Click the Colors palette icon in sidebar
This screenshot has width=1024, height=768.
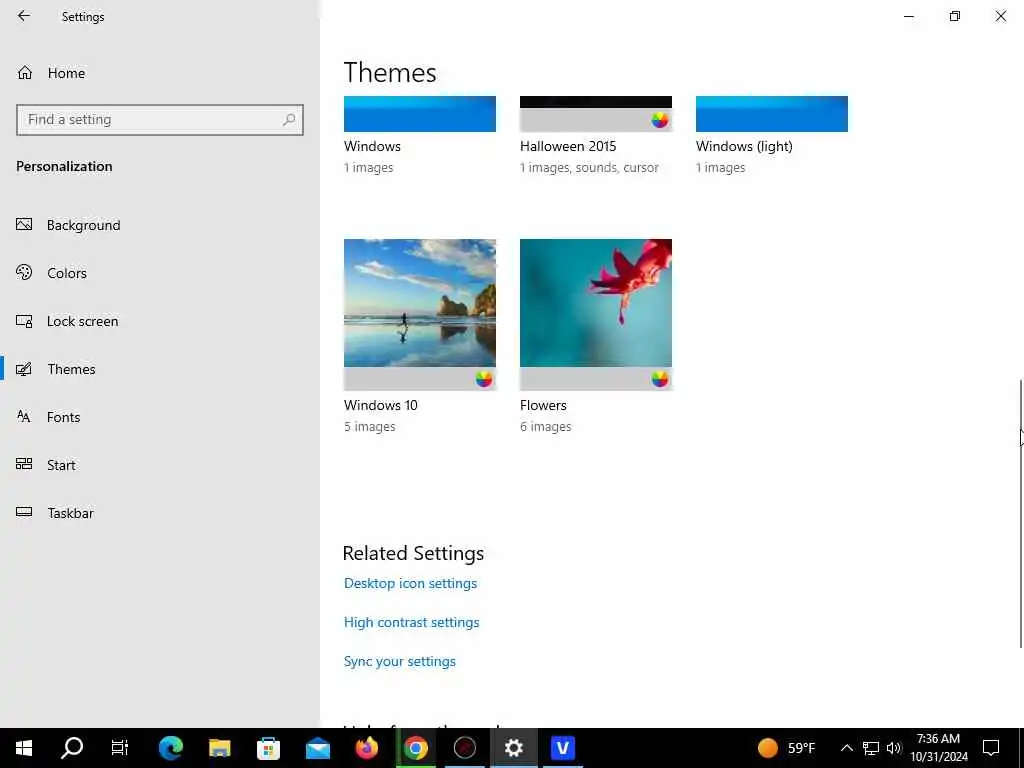point(24,272)
